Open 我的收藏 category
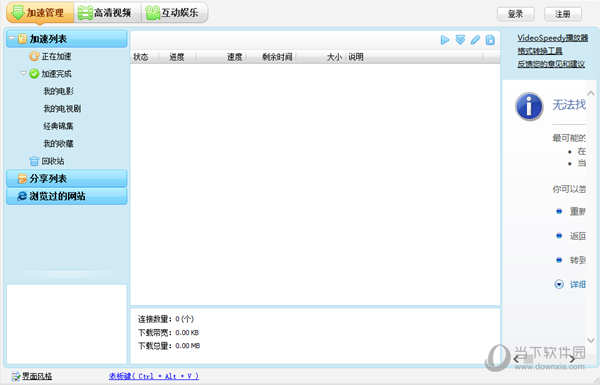The width and height of the screenshot is (600, 385). [x=58, y=144]
